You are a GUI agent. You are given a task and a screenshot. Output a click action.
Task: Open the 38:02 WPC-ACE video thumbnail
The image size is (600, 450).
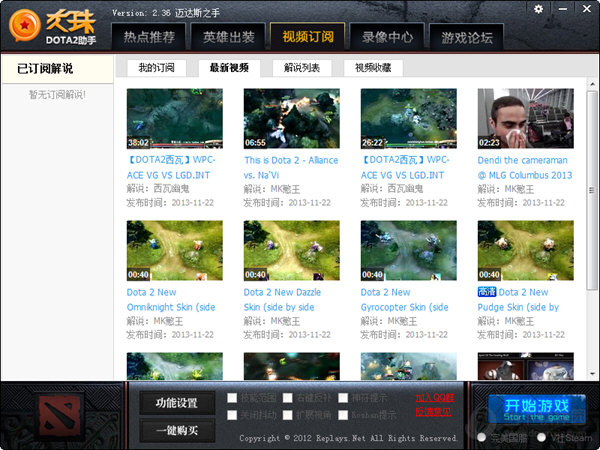[174, 119]
